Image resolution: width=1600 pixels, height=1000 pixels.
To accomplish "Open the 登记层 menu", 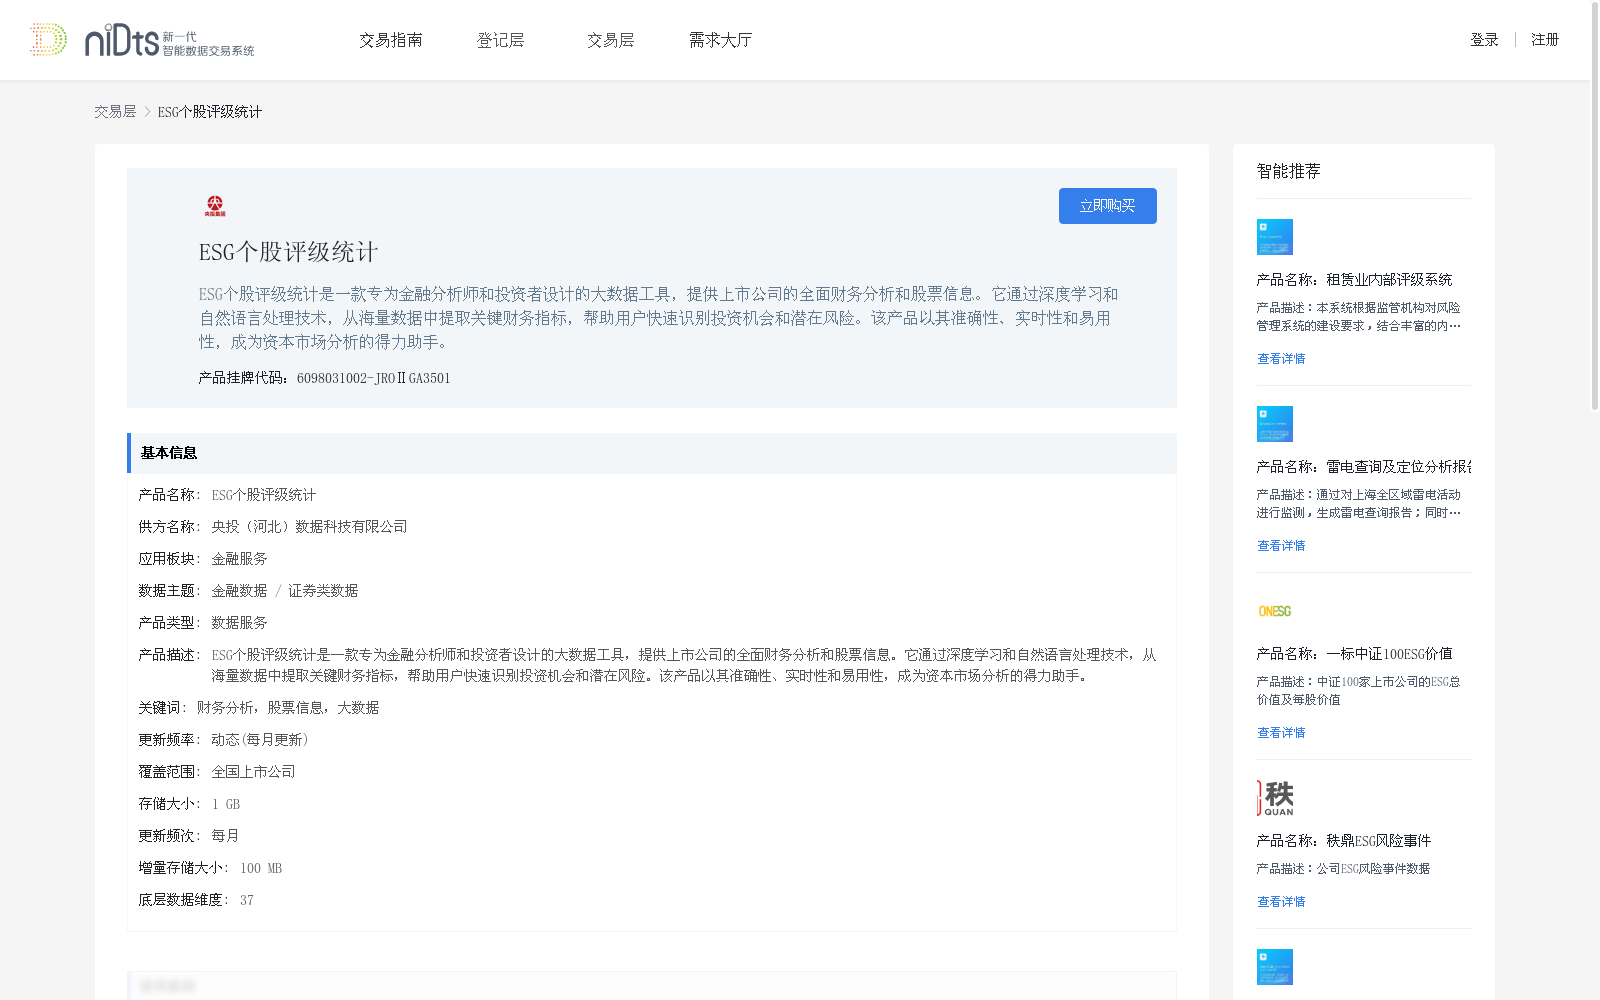I will point(501,40).
